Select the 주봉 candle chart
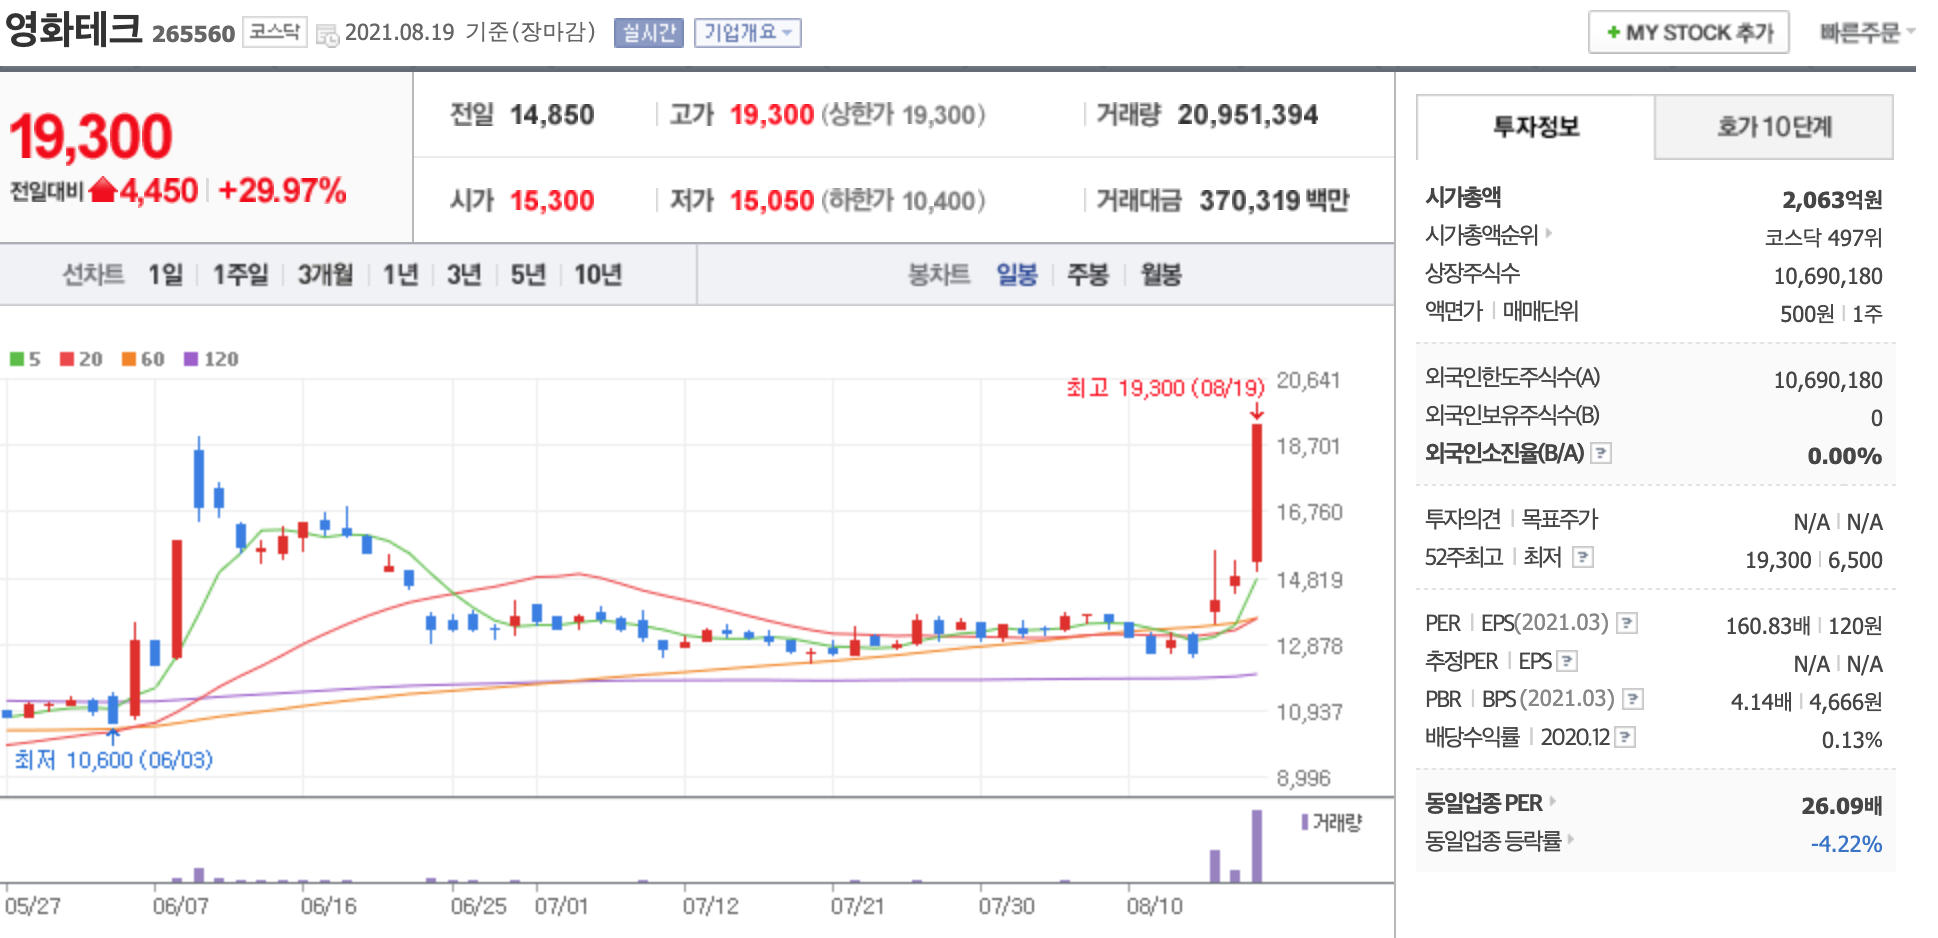Viewport: 1938px width, 938px height. tap(1088, 274)
